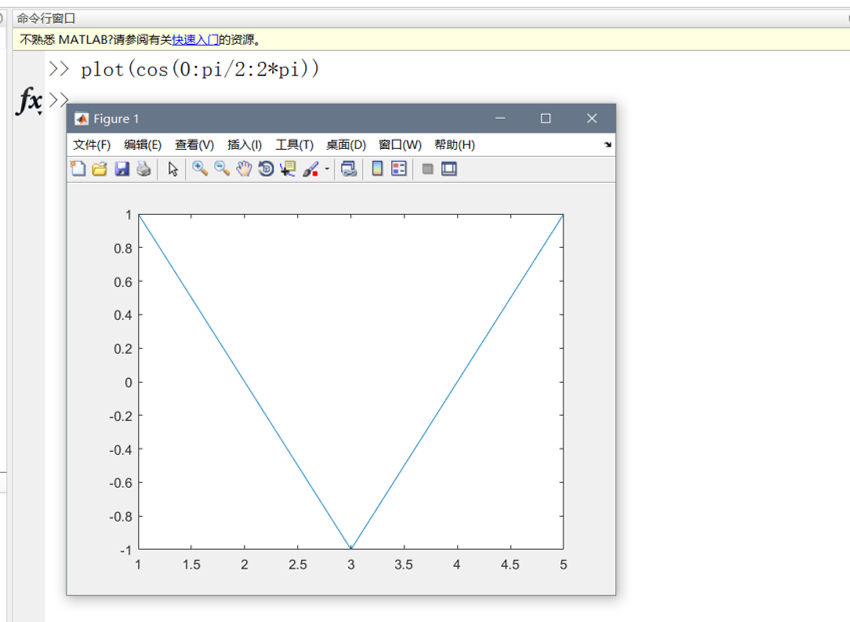
Task: Insert a legend with the toolbar icon
Action: (399, 169)
